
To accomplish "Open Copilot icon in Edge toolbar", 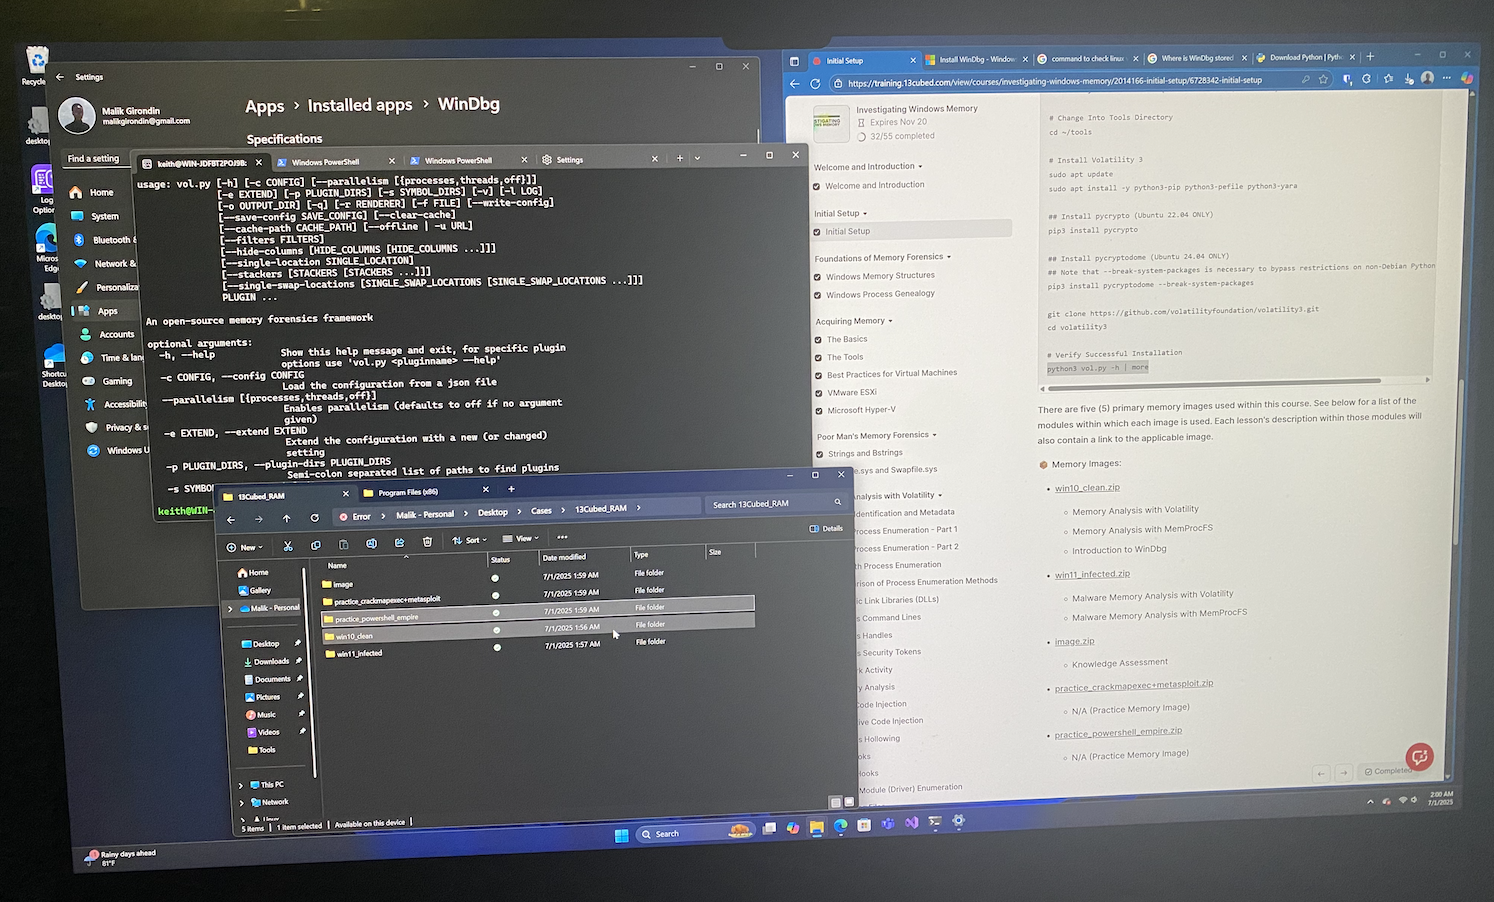I will tap(1466, 77).
